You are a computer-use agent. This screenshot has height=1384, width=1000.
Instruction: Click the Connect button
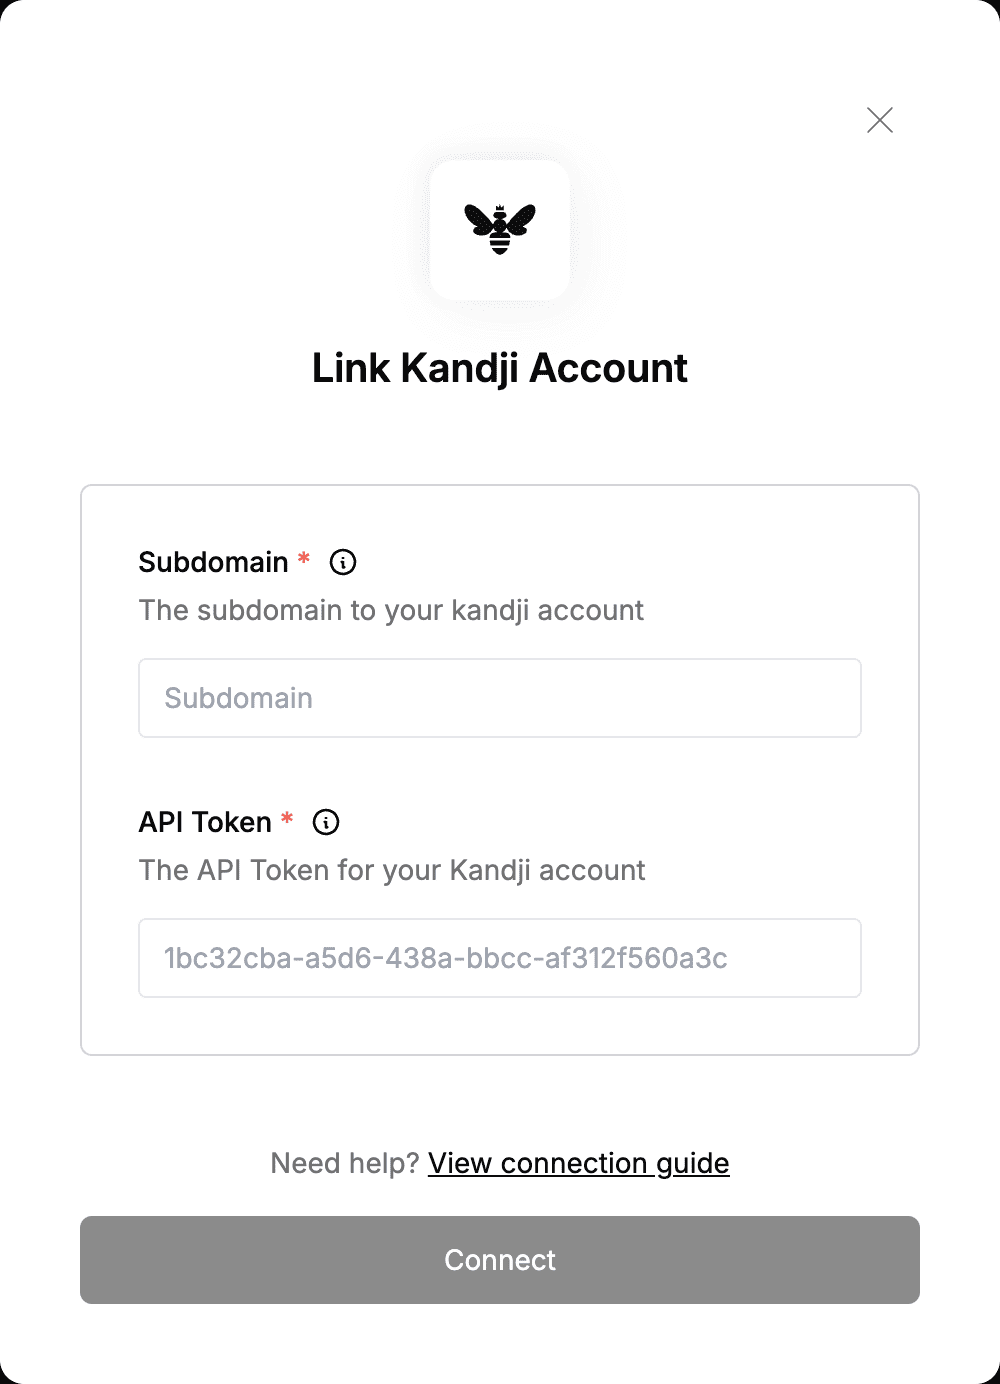pyautogui.click(x=500, y=1260)
